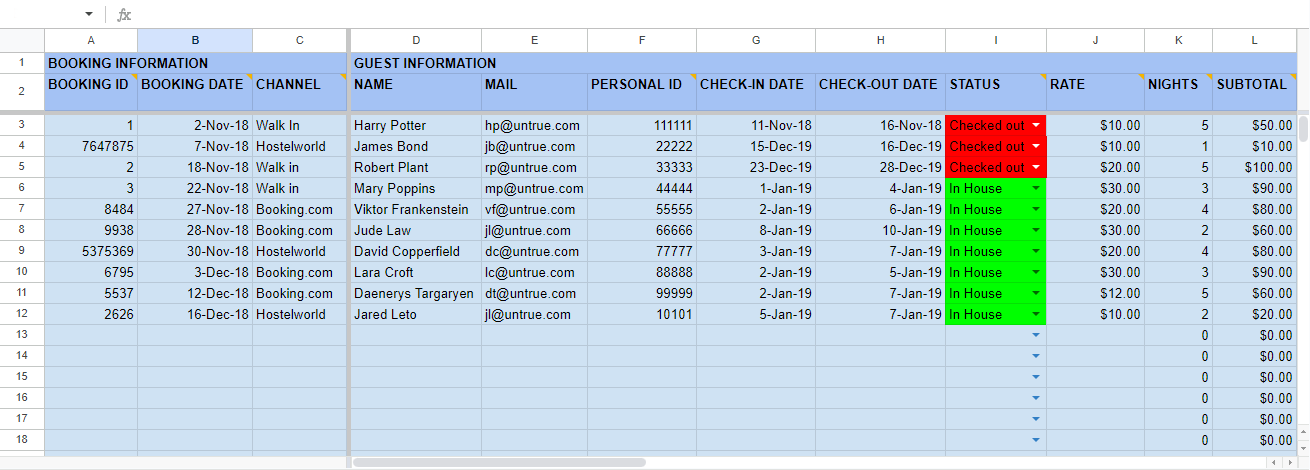Open status dropdown for Jude Law
Image resolution: width=1310 pixels, height=470 pixels.
pos(1036,231)
